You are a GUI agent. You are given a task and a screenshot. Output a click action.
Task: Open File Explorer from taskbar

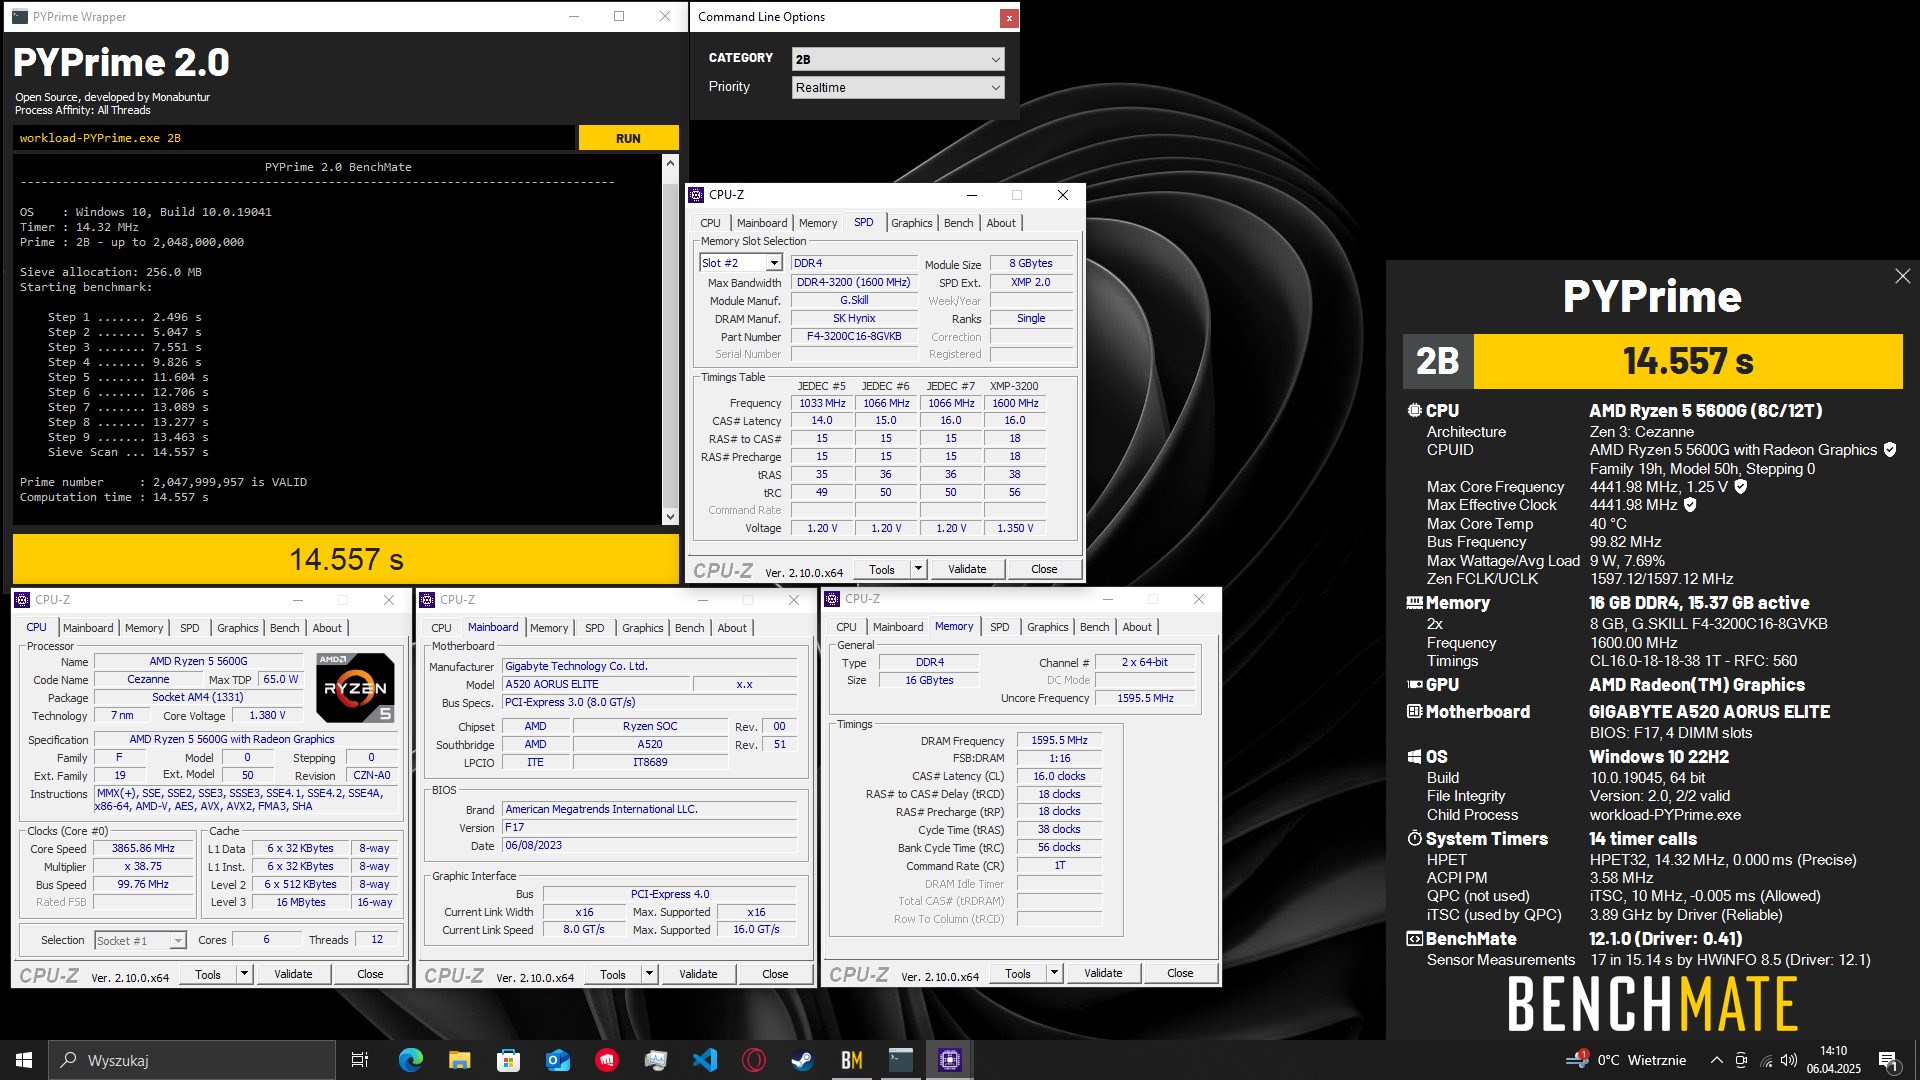pyautogui.click(x=459, y=1060)
